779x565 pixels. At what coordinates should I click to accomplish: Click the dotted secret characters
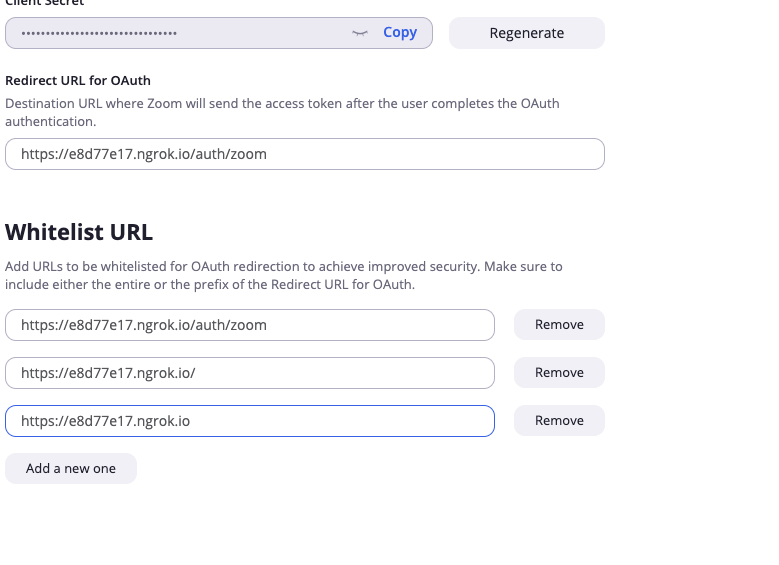point(99,34)
